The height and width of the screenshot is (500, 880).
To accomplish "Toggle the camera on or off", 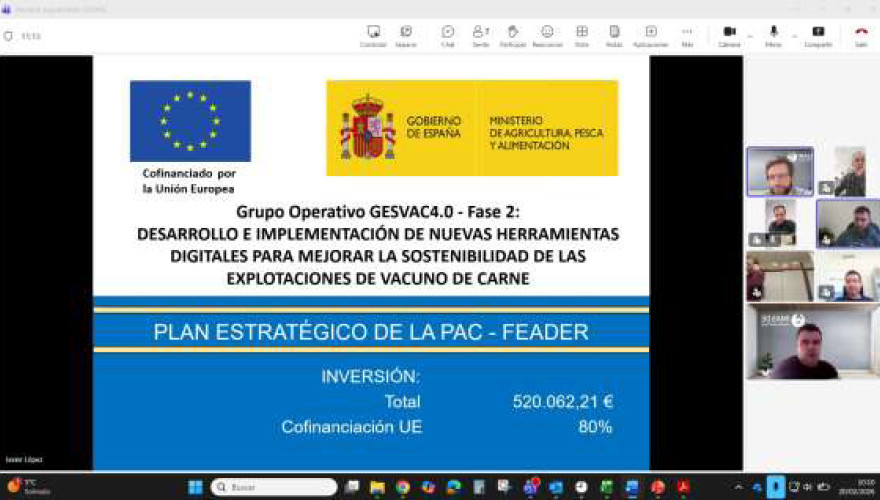I will pos(729,34).
